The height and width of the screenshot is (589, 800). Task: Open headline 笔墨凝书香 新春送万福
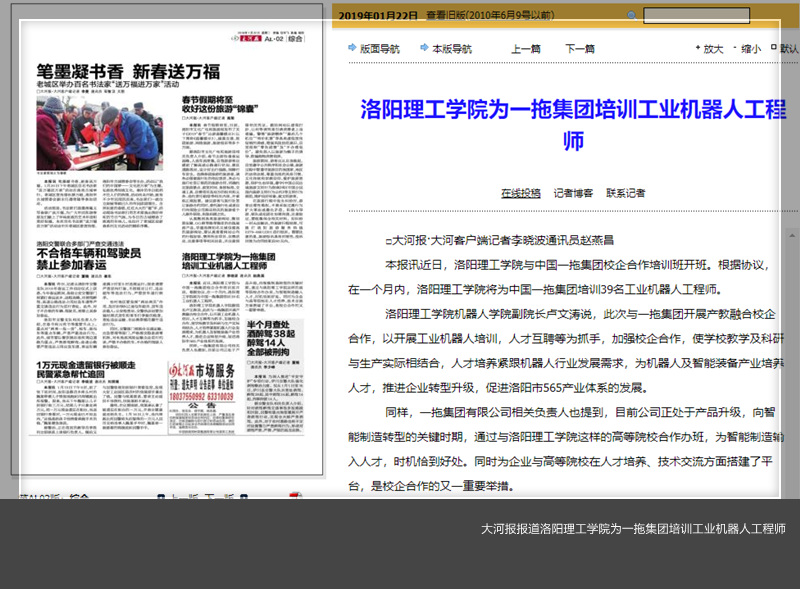coord(128,71)
